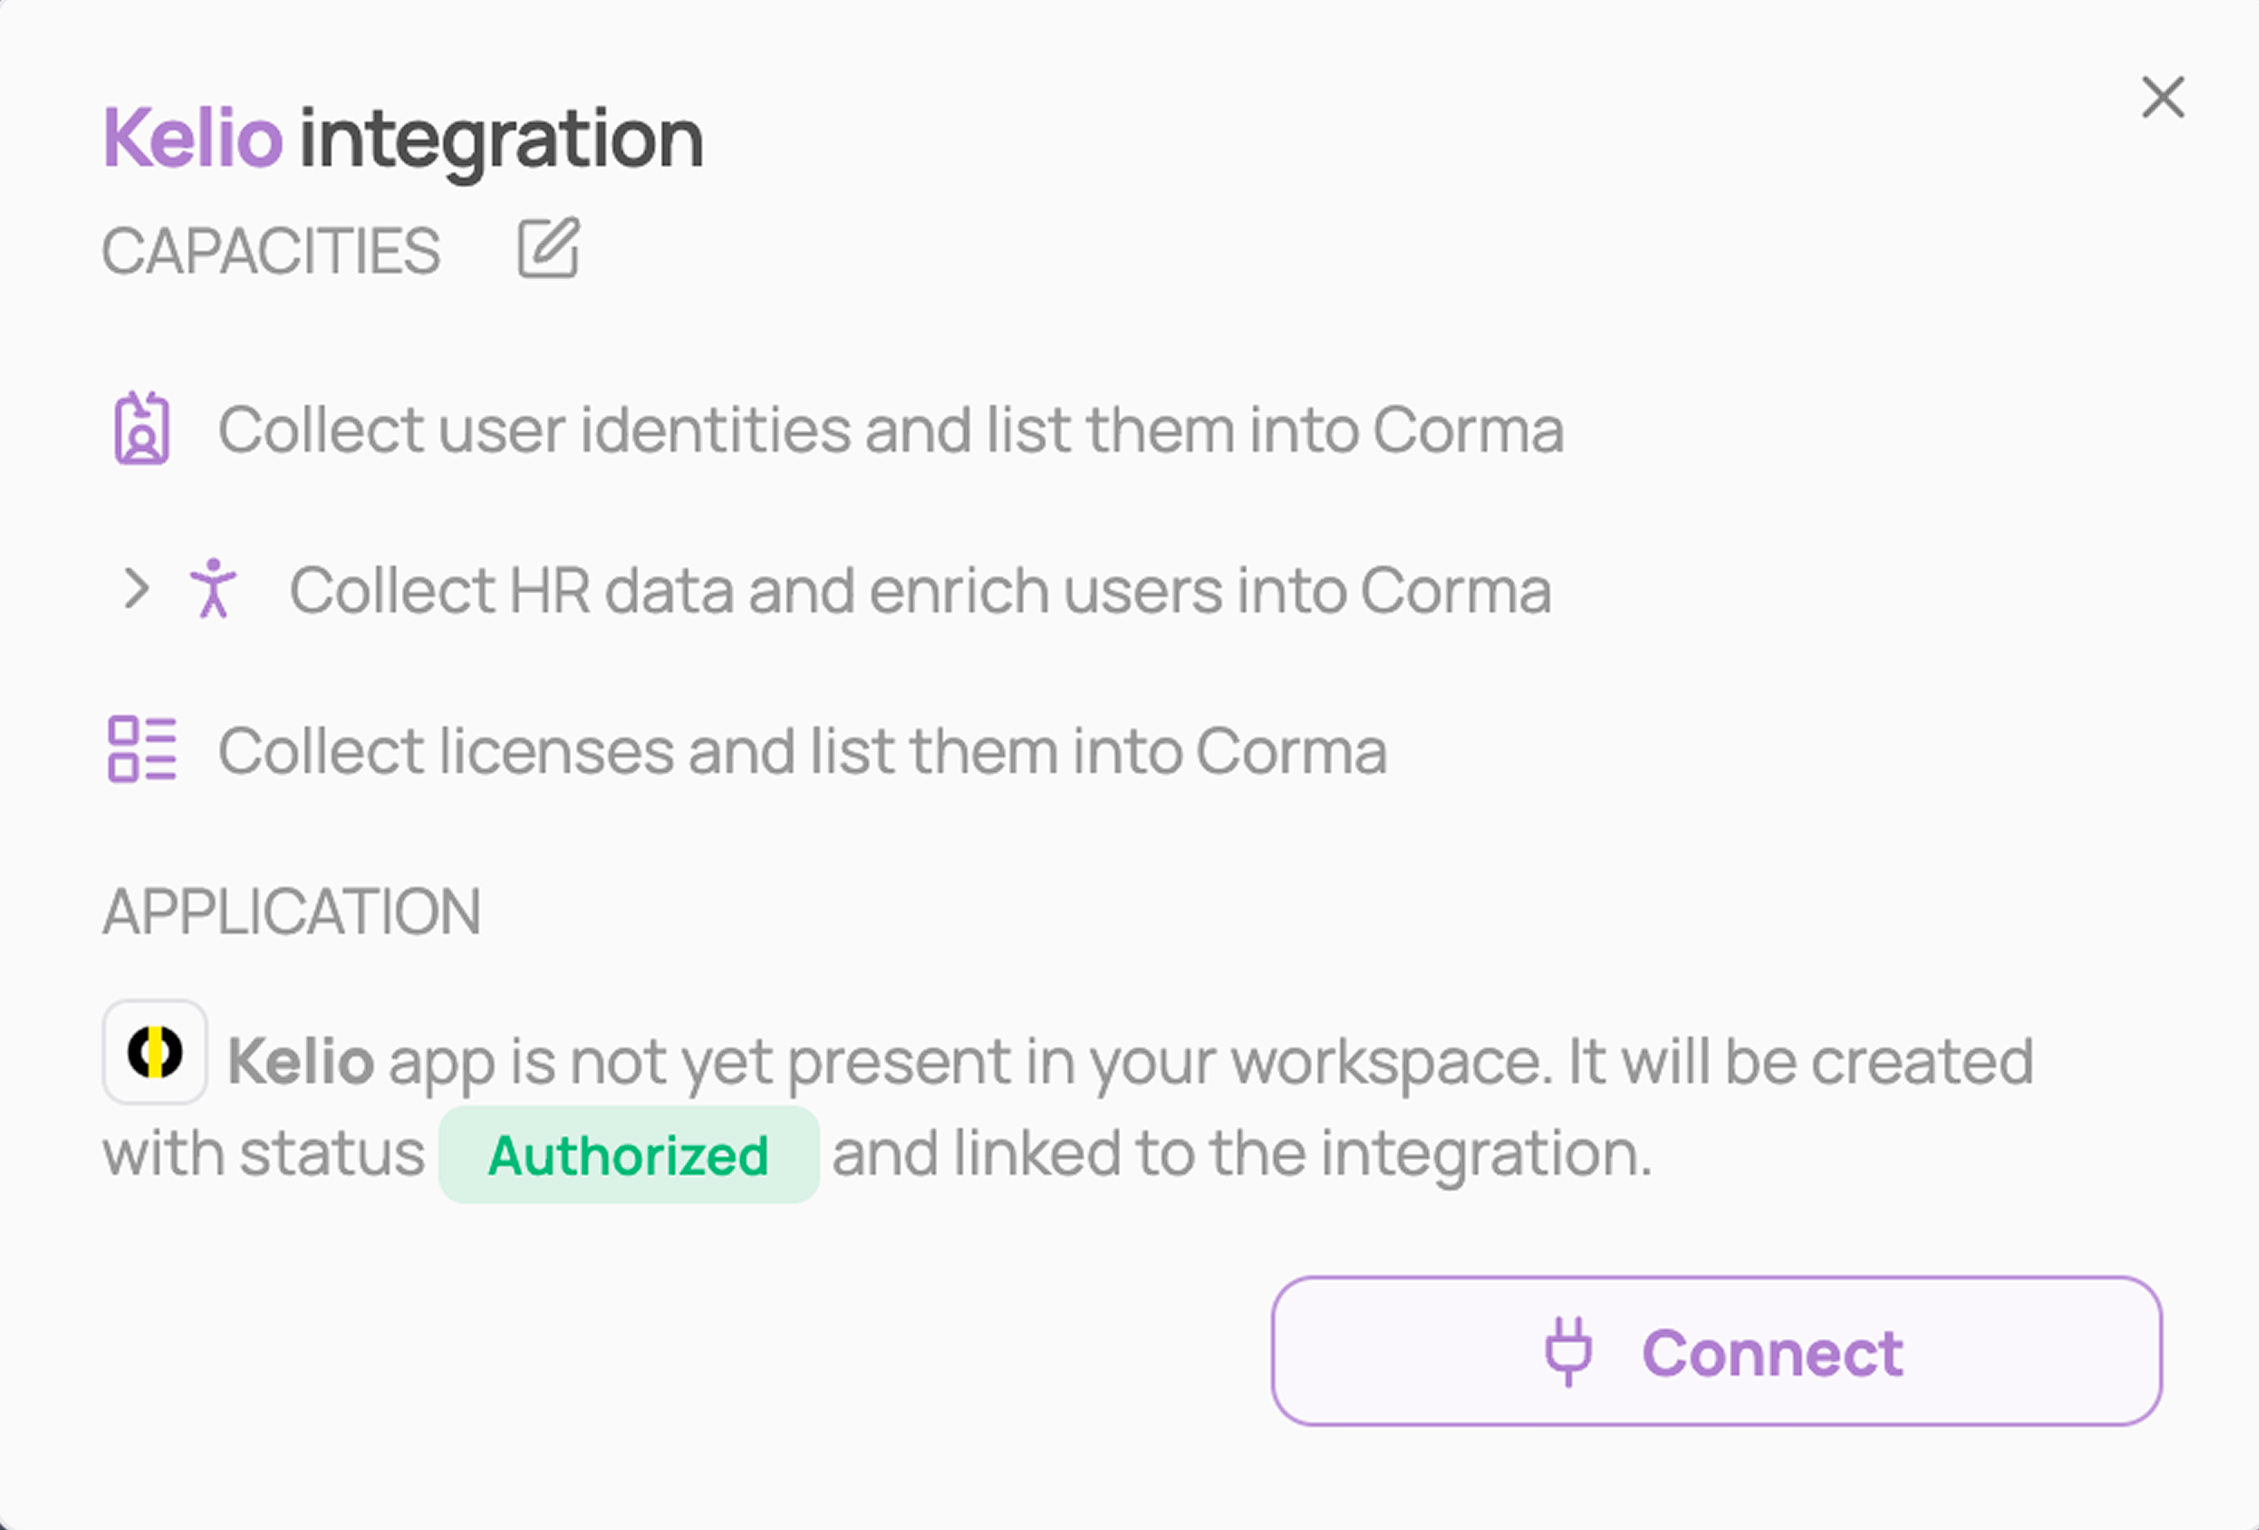Select 'Collect HR data and enrich users' row
2259x1530 pixels.
(x=835, y=590)
